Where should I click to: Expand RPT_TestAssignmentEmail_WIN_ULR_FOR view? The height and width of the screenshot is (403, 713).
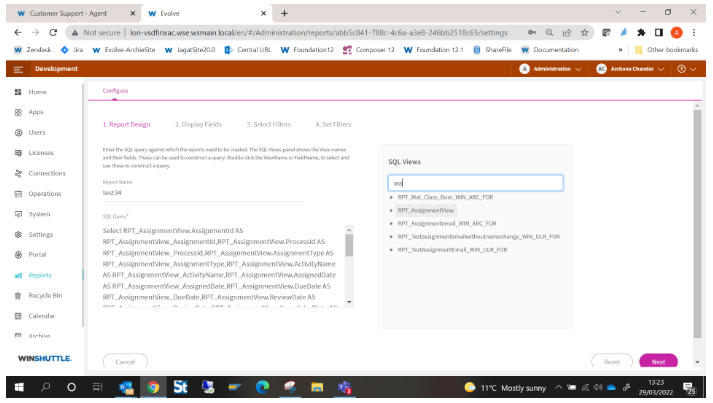(392, 249)
